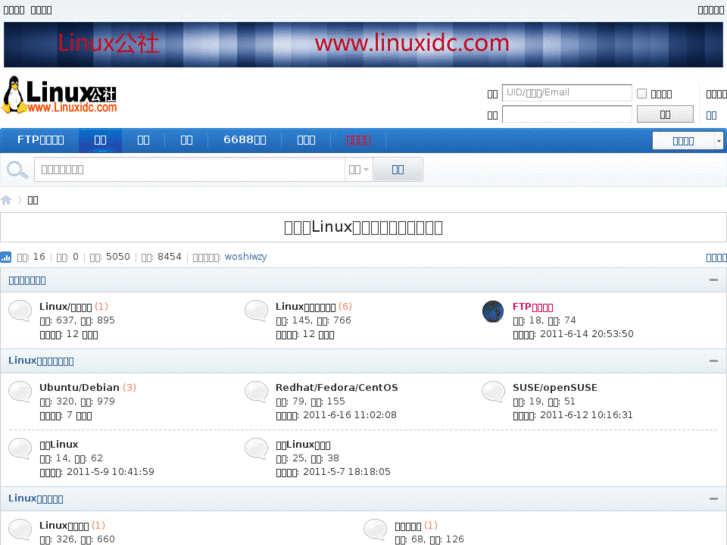The width and height of the screenshot is (727, 545).
Task: Open the FTP forum globe icon
Action: coord(493,311)
